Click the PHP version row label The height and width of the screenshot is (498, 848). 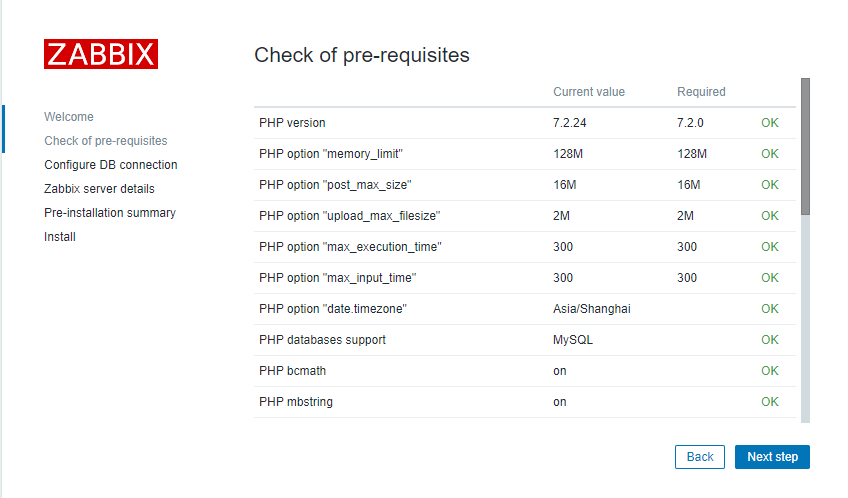(292, 123)
